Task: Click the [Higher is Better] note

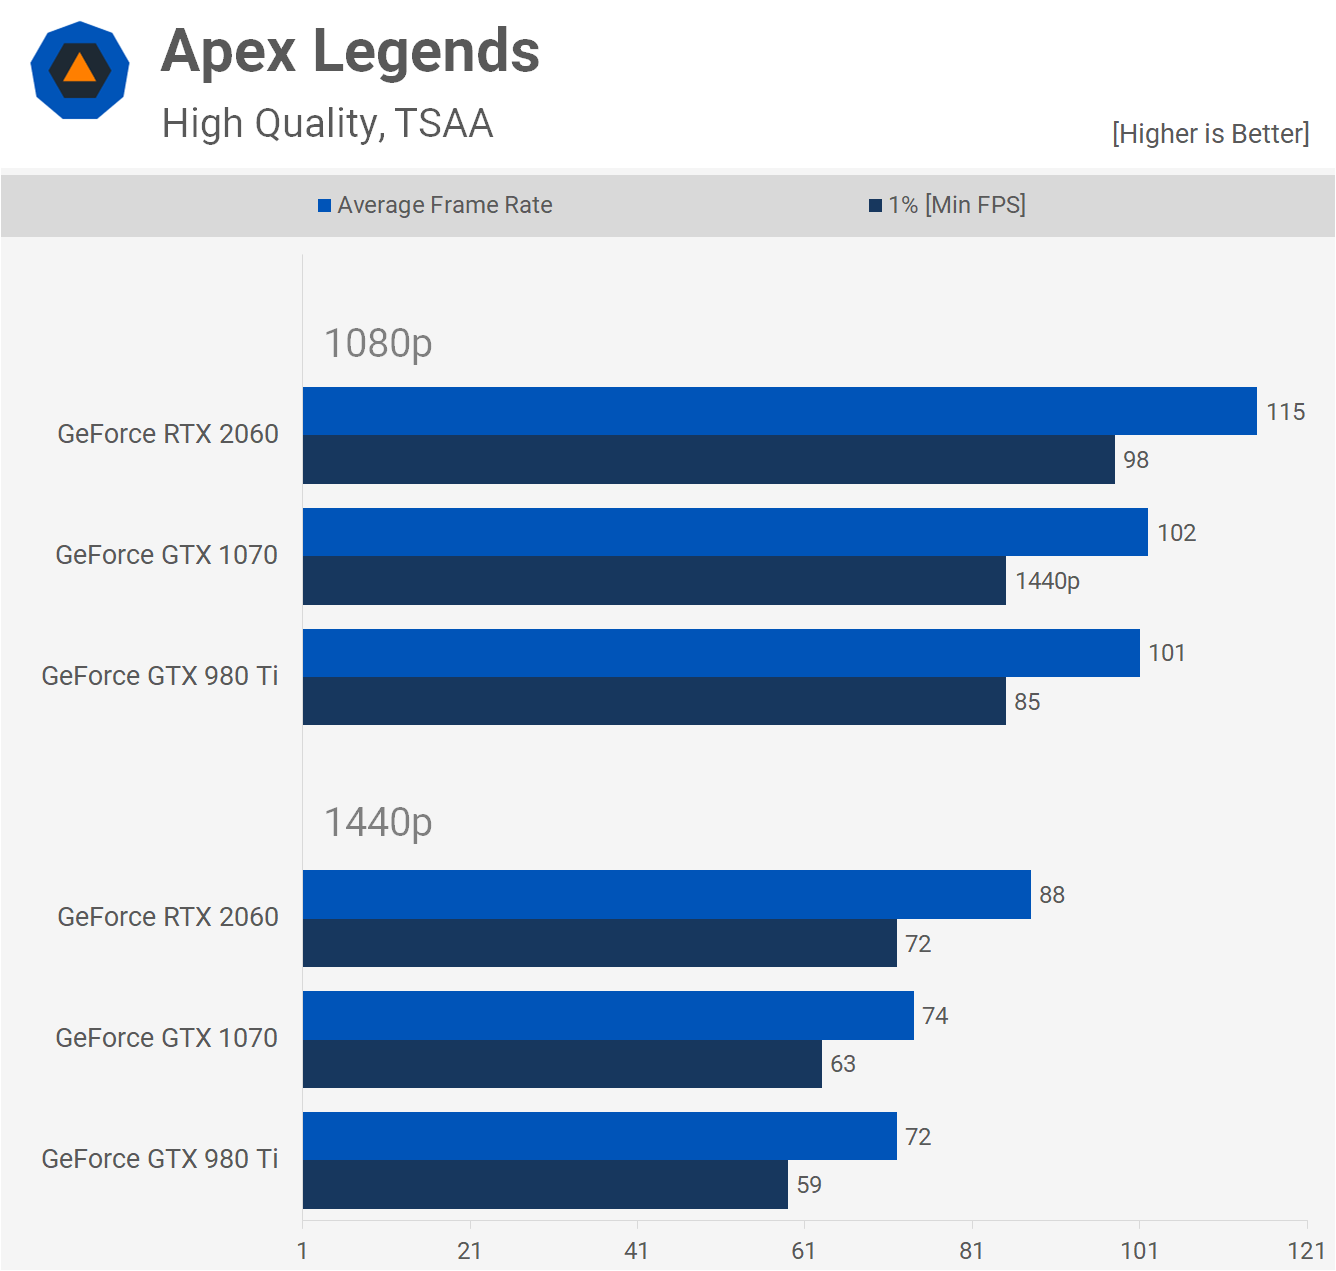Action: 1210,134
